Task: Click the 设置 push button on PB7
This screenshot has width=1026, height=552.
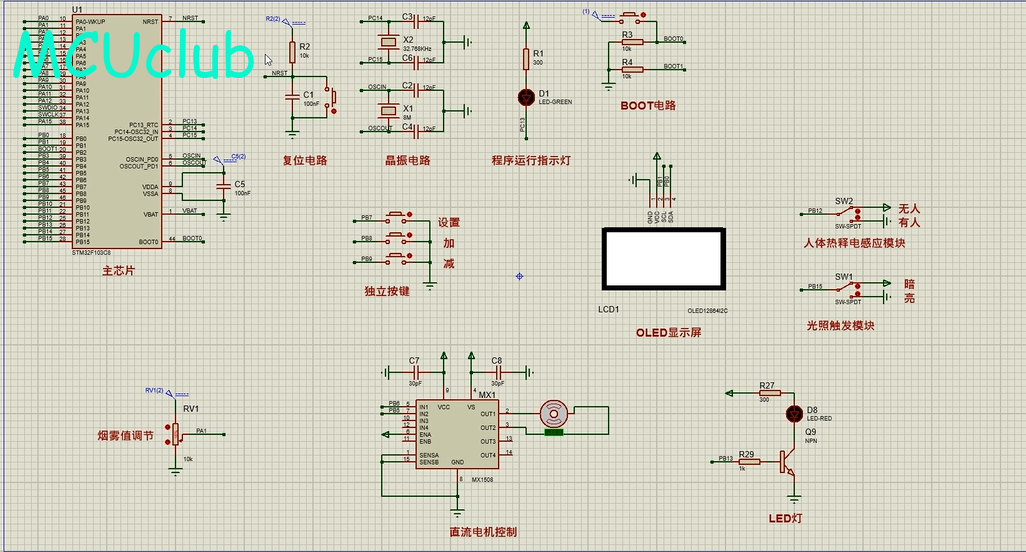Action: pos(398,215)
